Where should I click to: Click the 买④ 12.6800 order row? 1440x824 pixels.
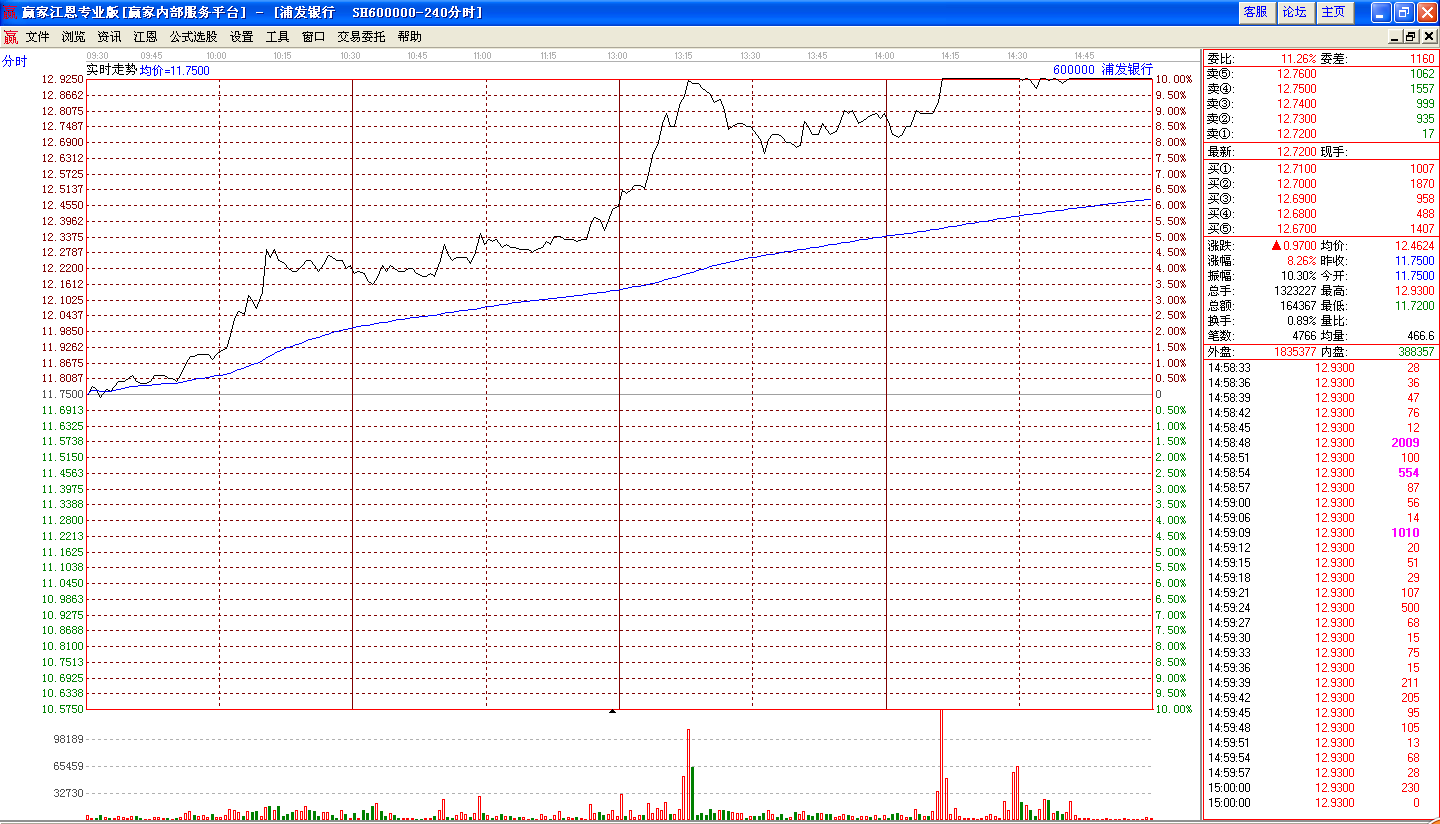[x=1321, y=214]
